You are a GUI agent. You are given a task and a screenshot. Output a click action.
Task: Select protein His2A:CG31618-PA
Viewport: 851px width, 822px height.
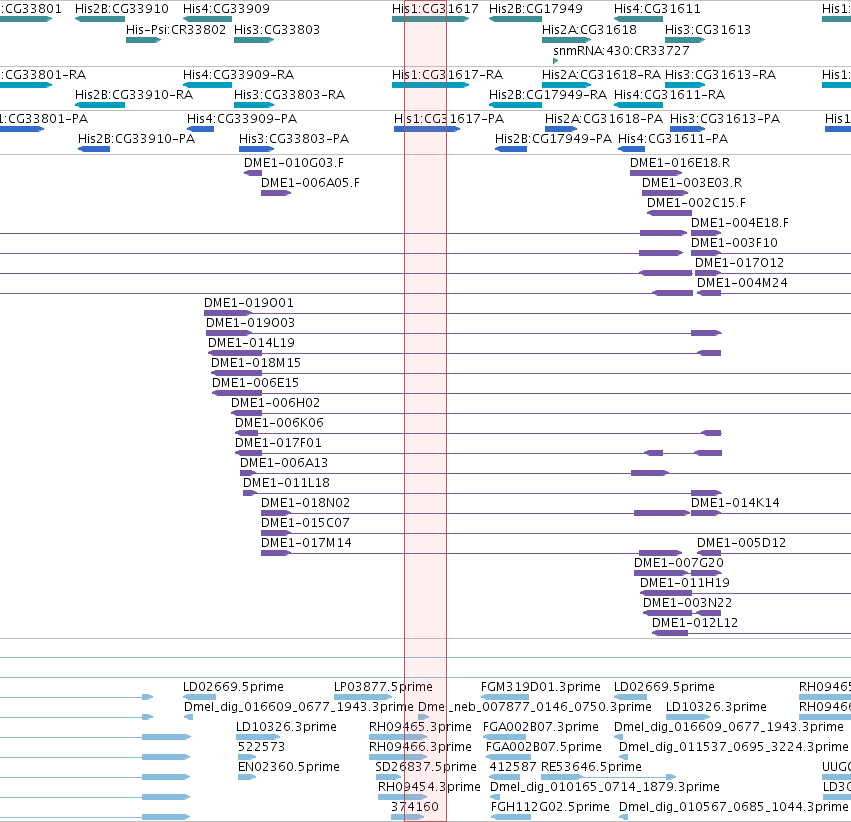tap(561, 129)
